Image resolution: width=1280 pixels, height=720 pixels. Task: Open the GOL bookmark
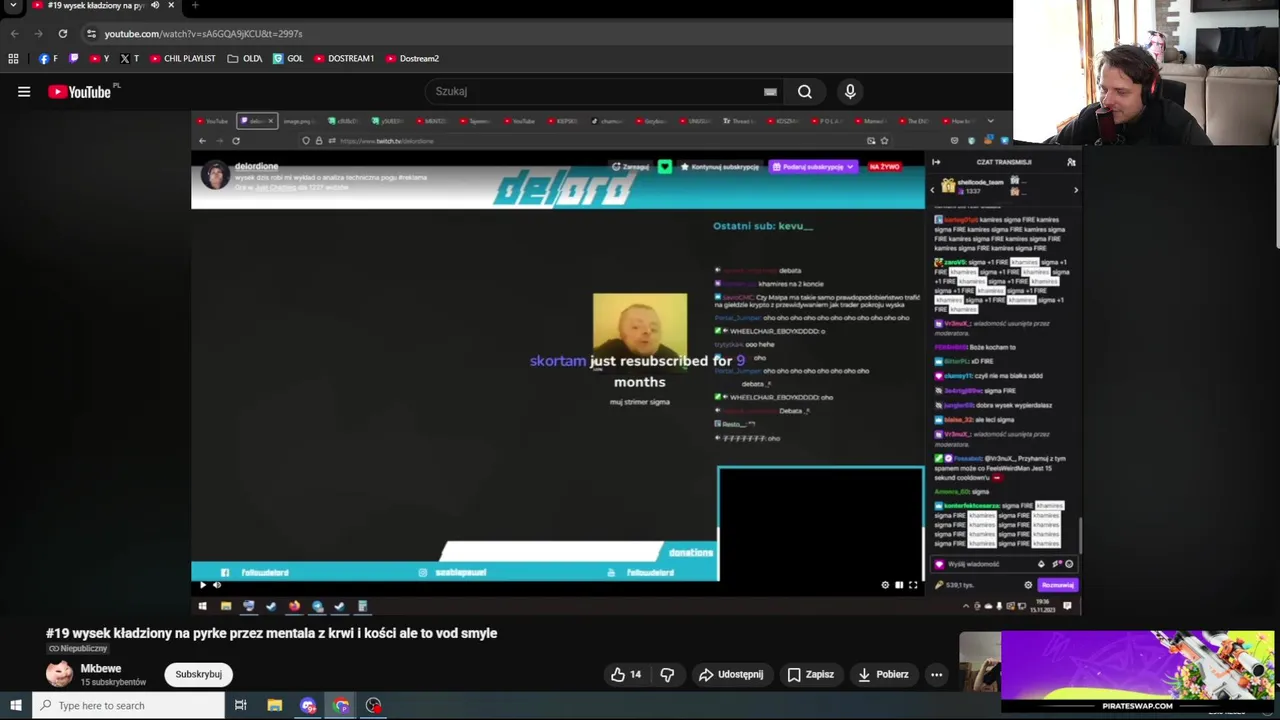tap(288, 58)
